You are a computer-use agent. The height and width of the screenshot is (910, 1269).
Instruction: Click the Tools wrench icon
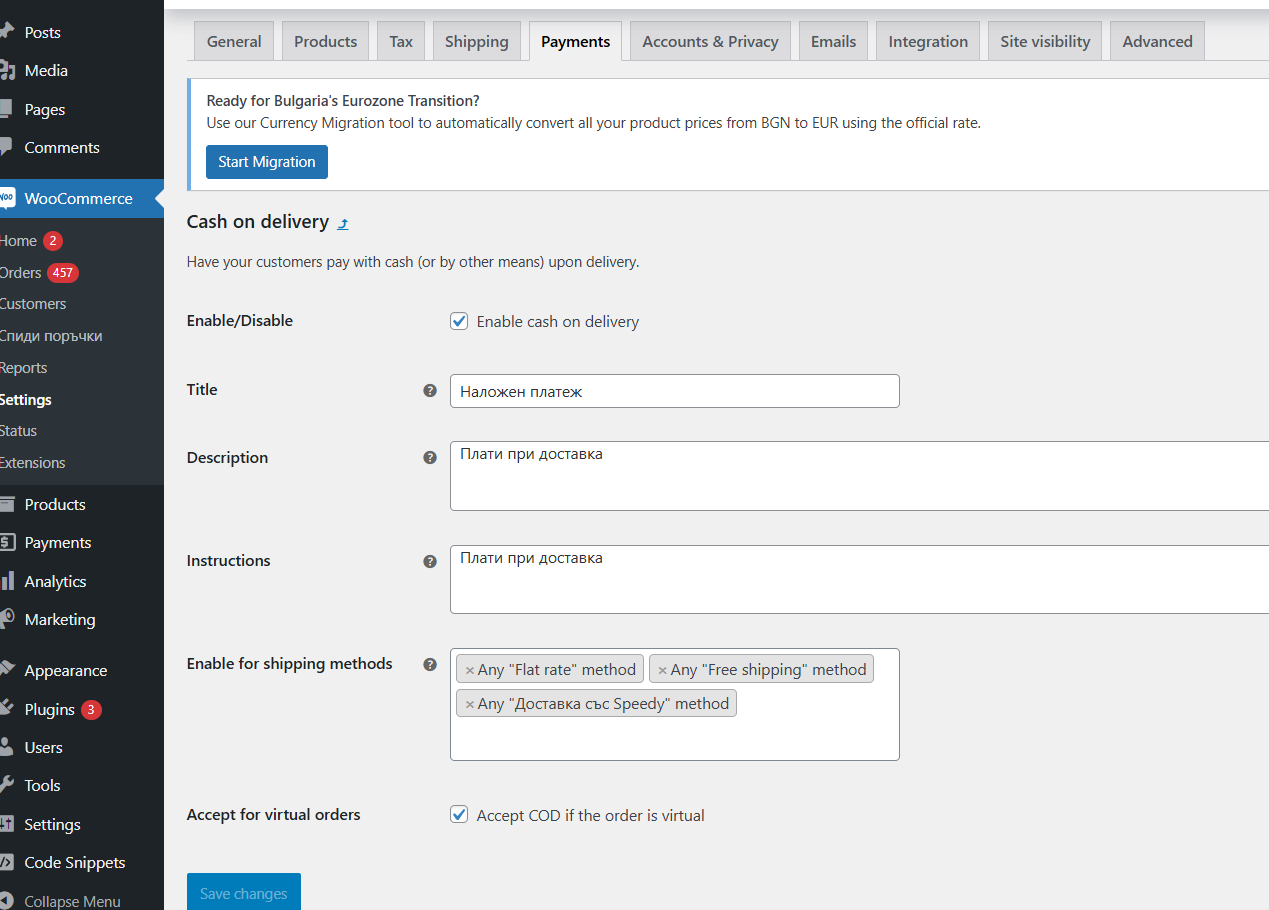point(7,785)
